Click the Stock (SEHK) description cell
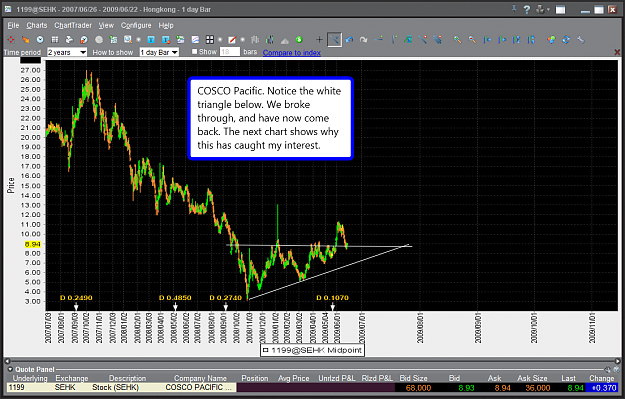 tap(115, 387)
